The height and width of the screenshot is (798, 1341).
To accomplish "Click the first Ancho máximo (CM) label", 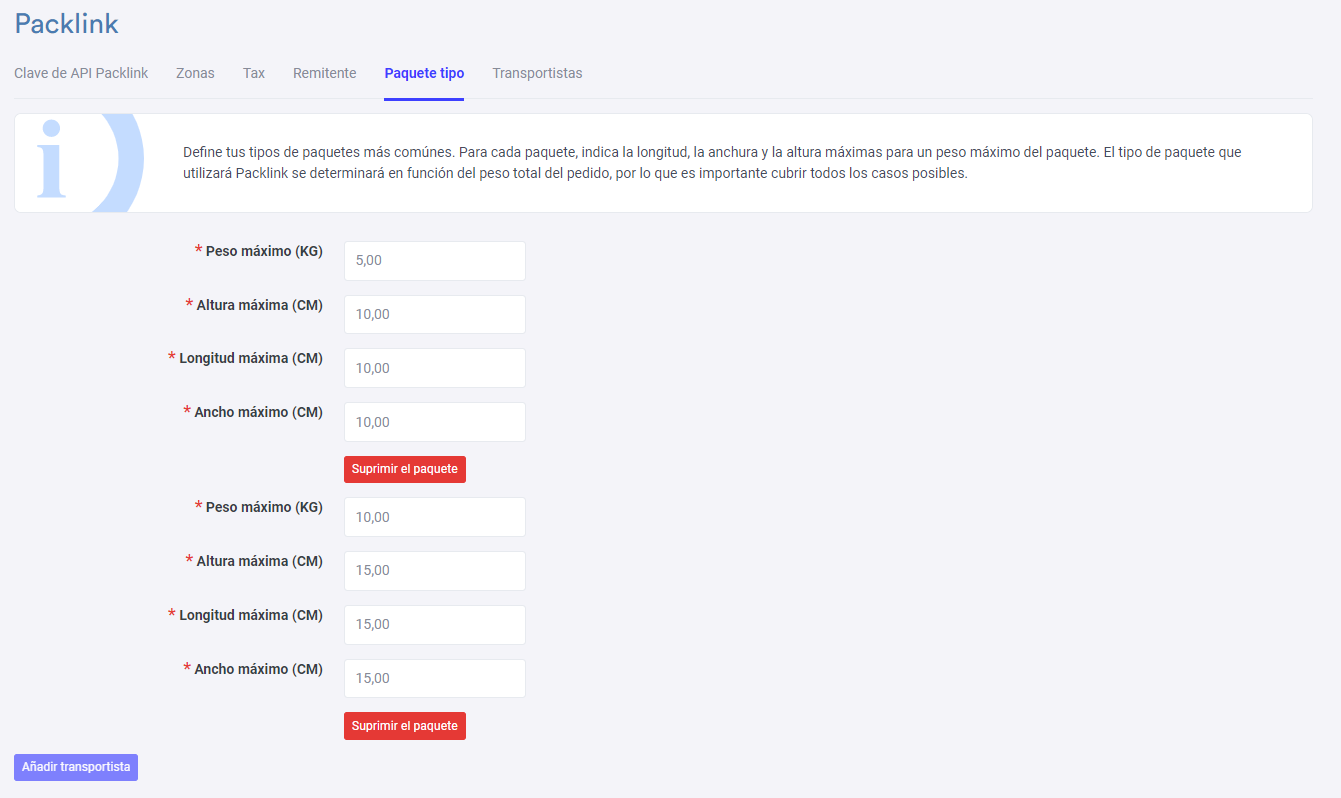I will pos(258,412).
